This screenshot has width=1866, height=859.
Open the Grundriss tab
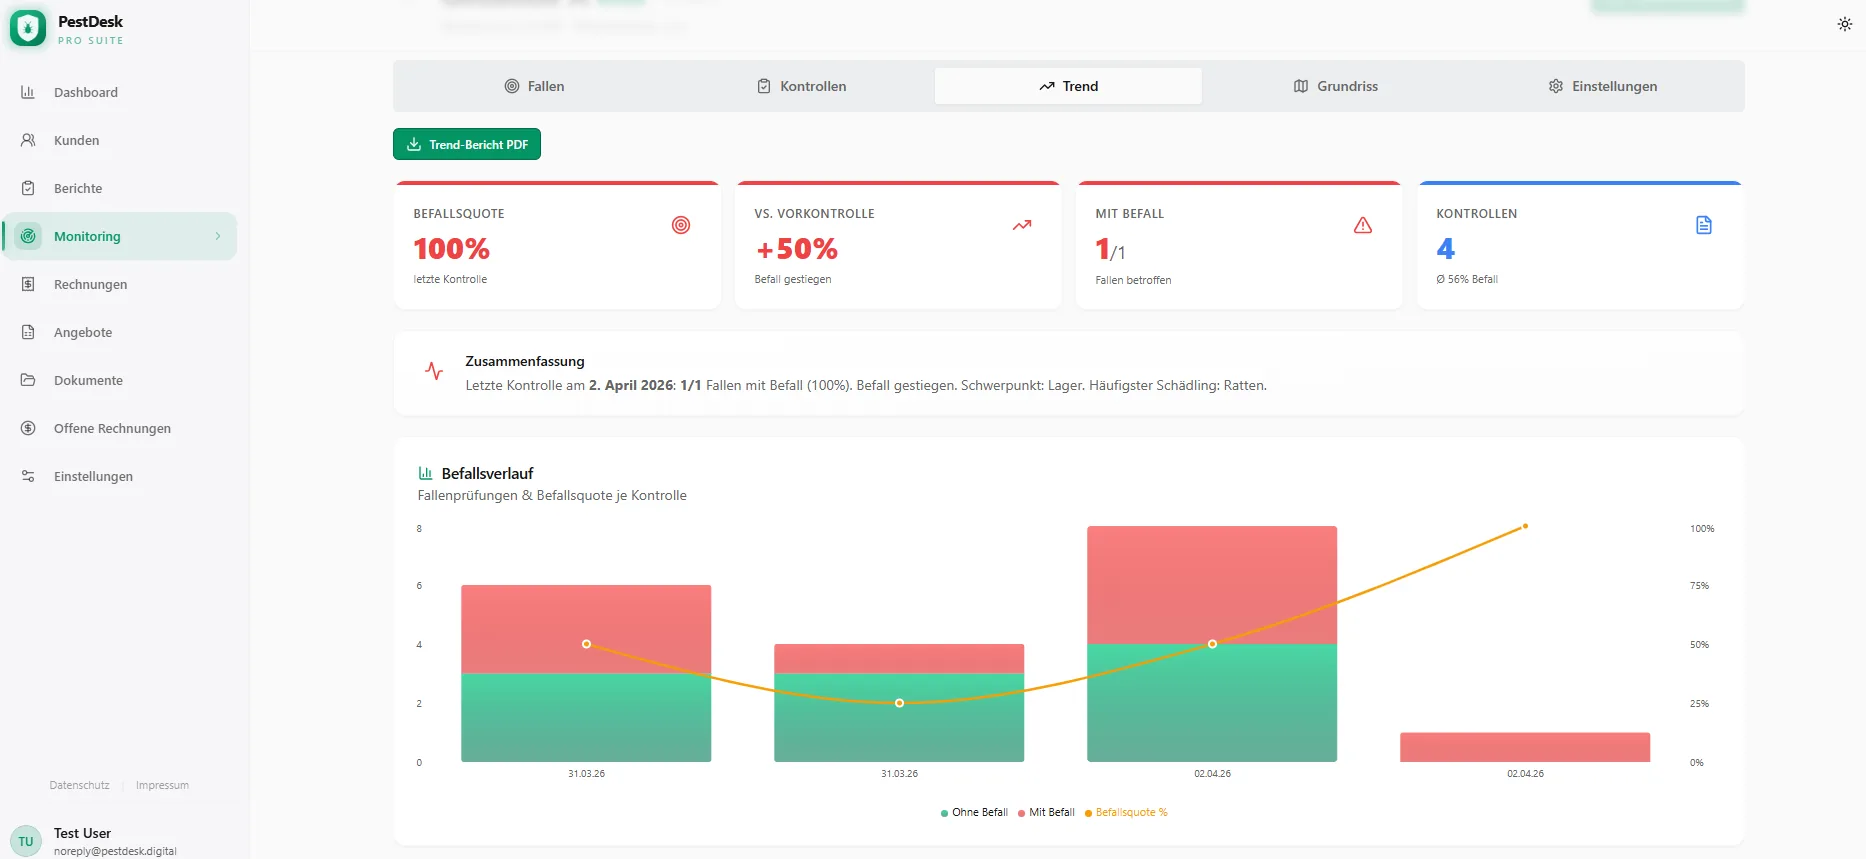click(x=1335, y=86)
